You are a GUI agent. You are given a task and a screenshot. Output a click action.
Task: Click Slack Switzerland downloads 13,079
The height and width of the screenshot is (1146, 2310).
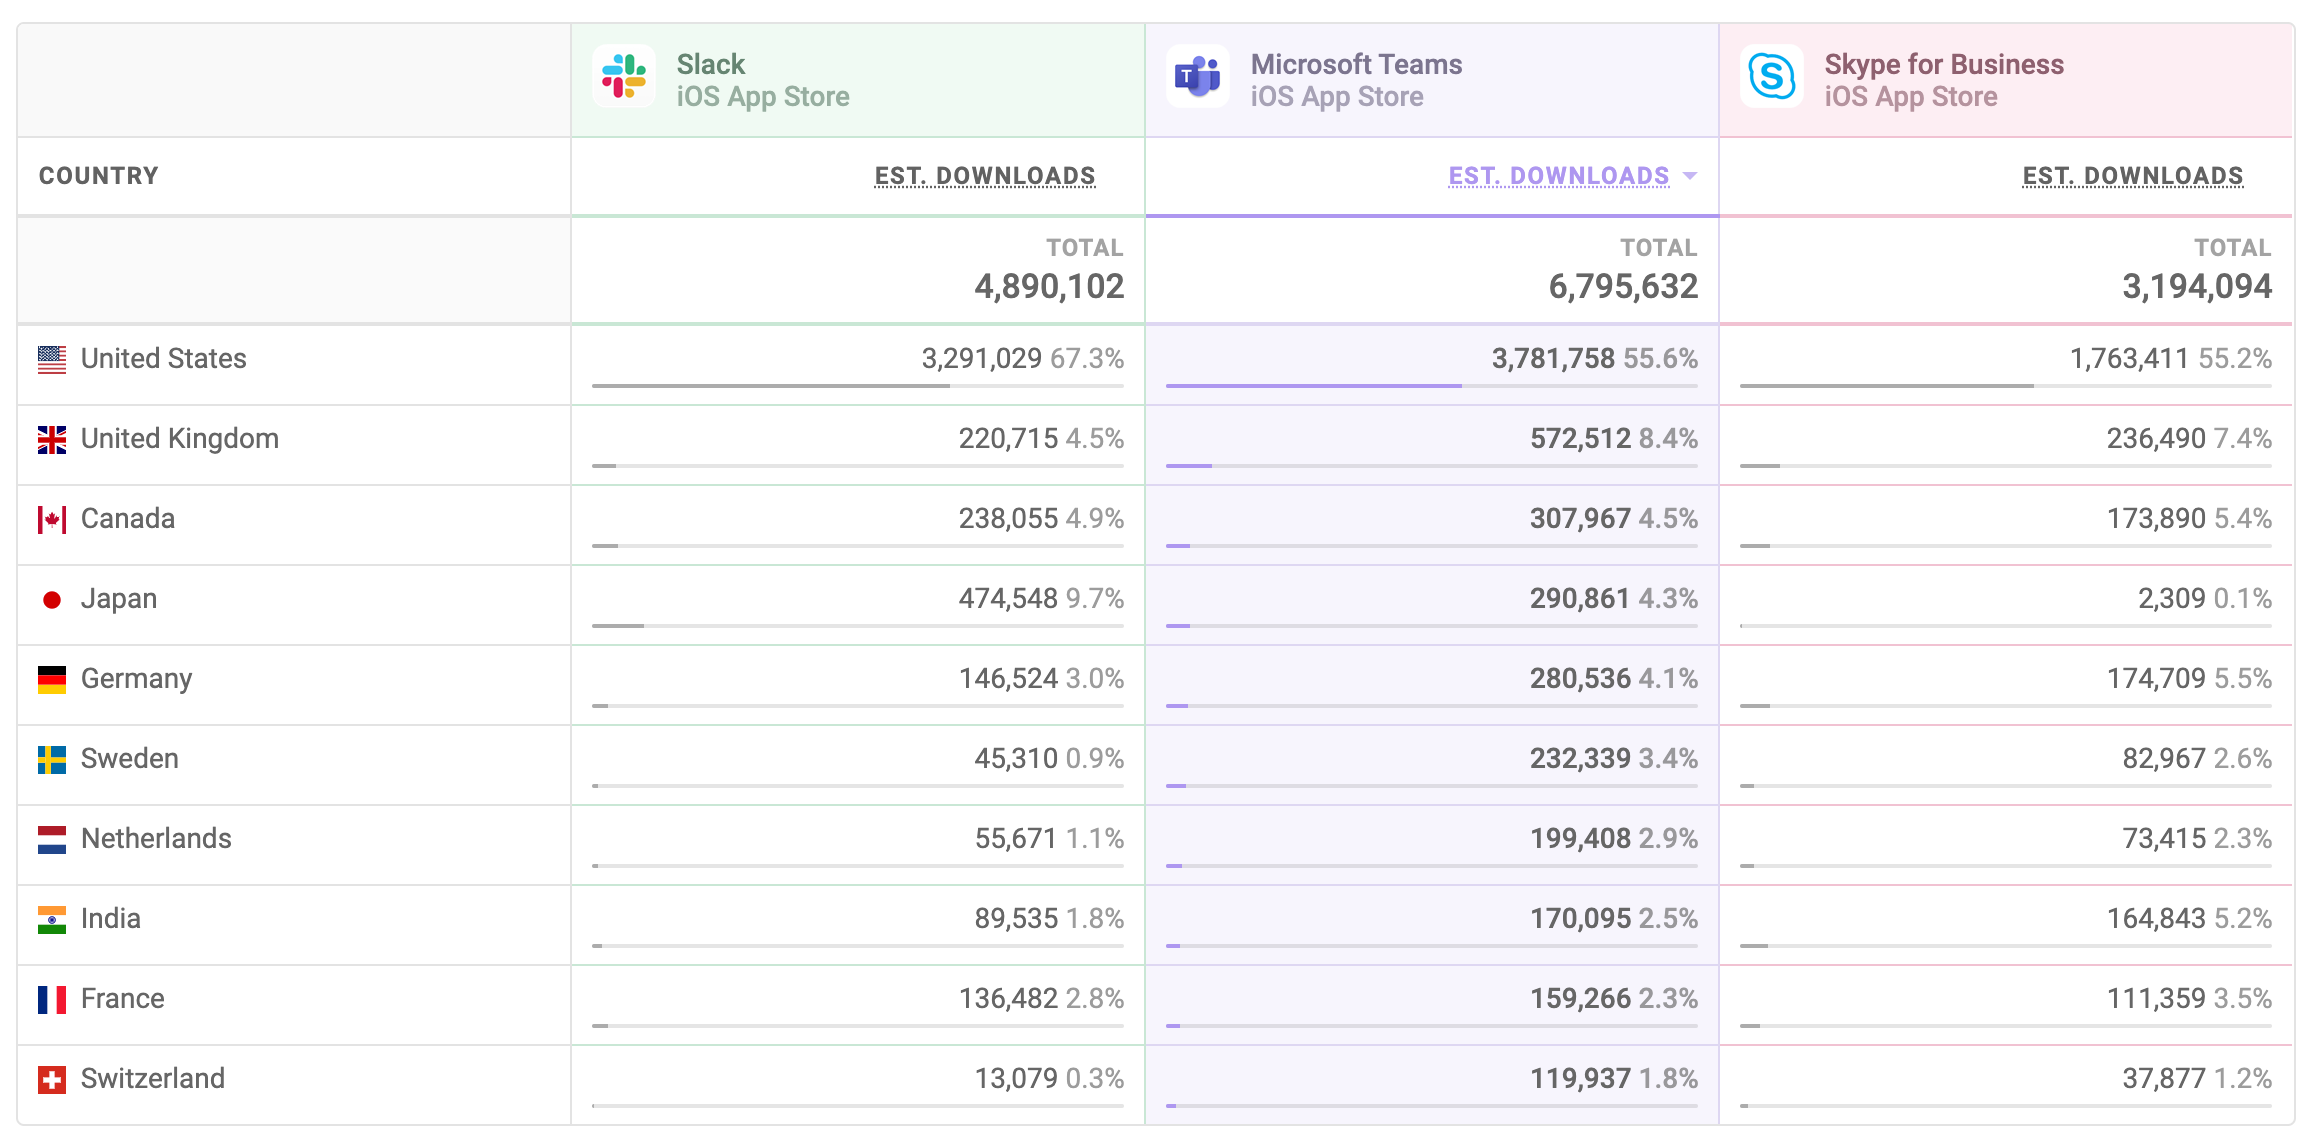1016,1078
